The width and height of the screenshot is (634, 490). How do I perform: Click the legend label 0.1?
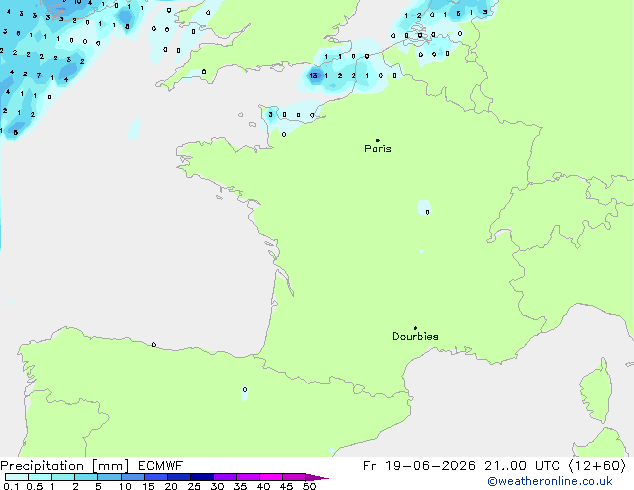[x=11, y=486]
